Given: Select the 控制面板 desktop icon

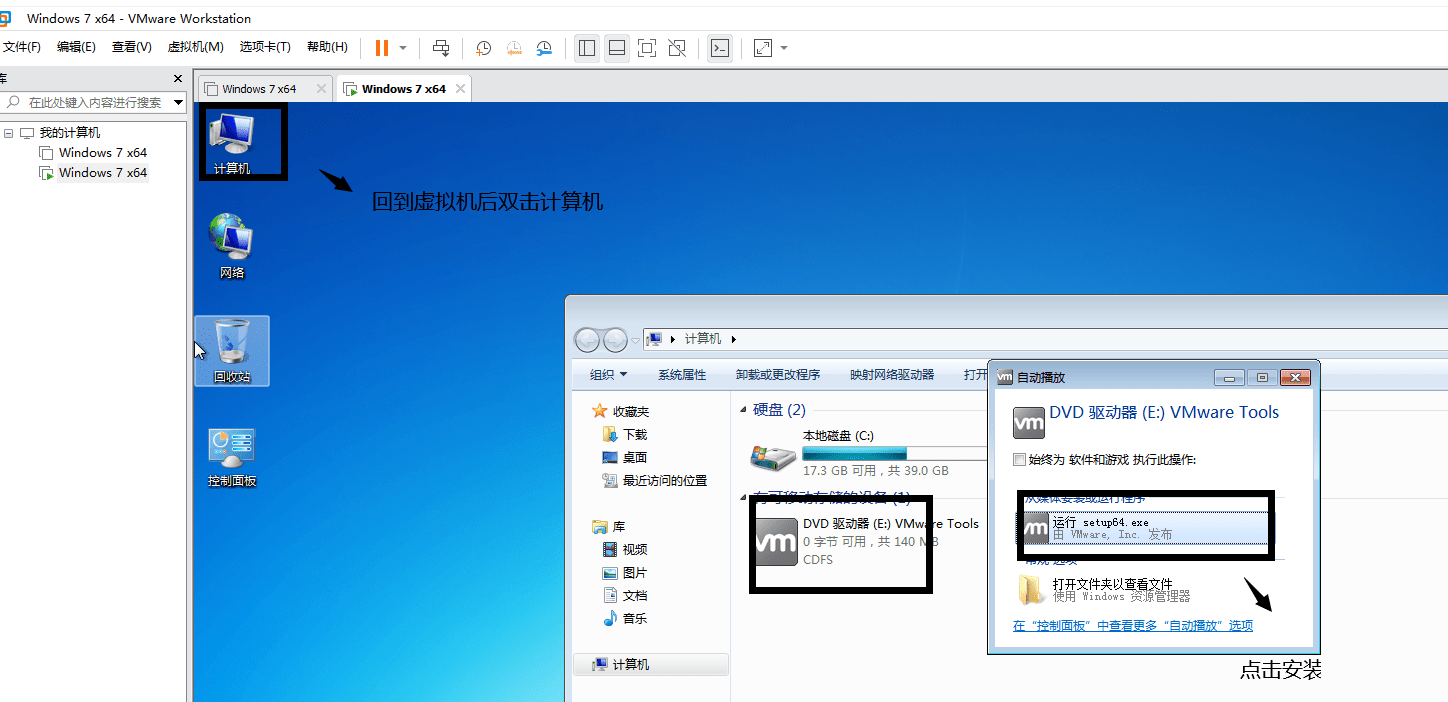Looking at the screenshot, I should tap(232, 458).
